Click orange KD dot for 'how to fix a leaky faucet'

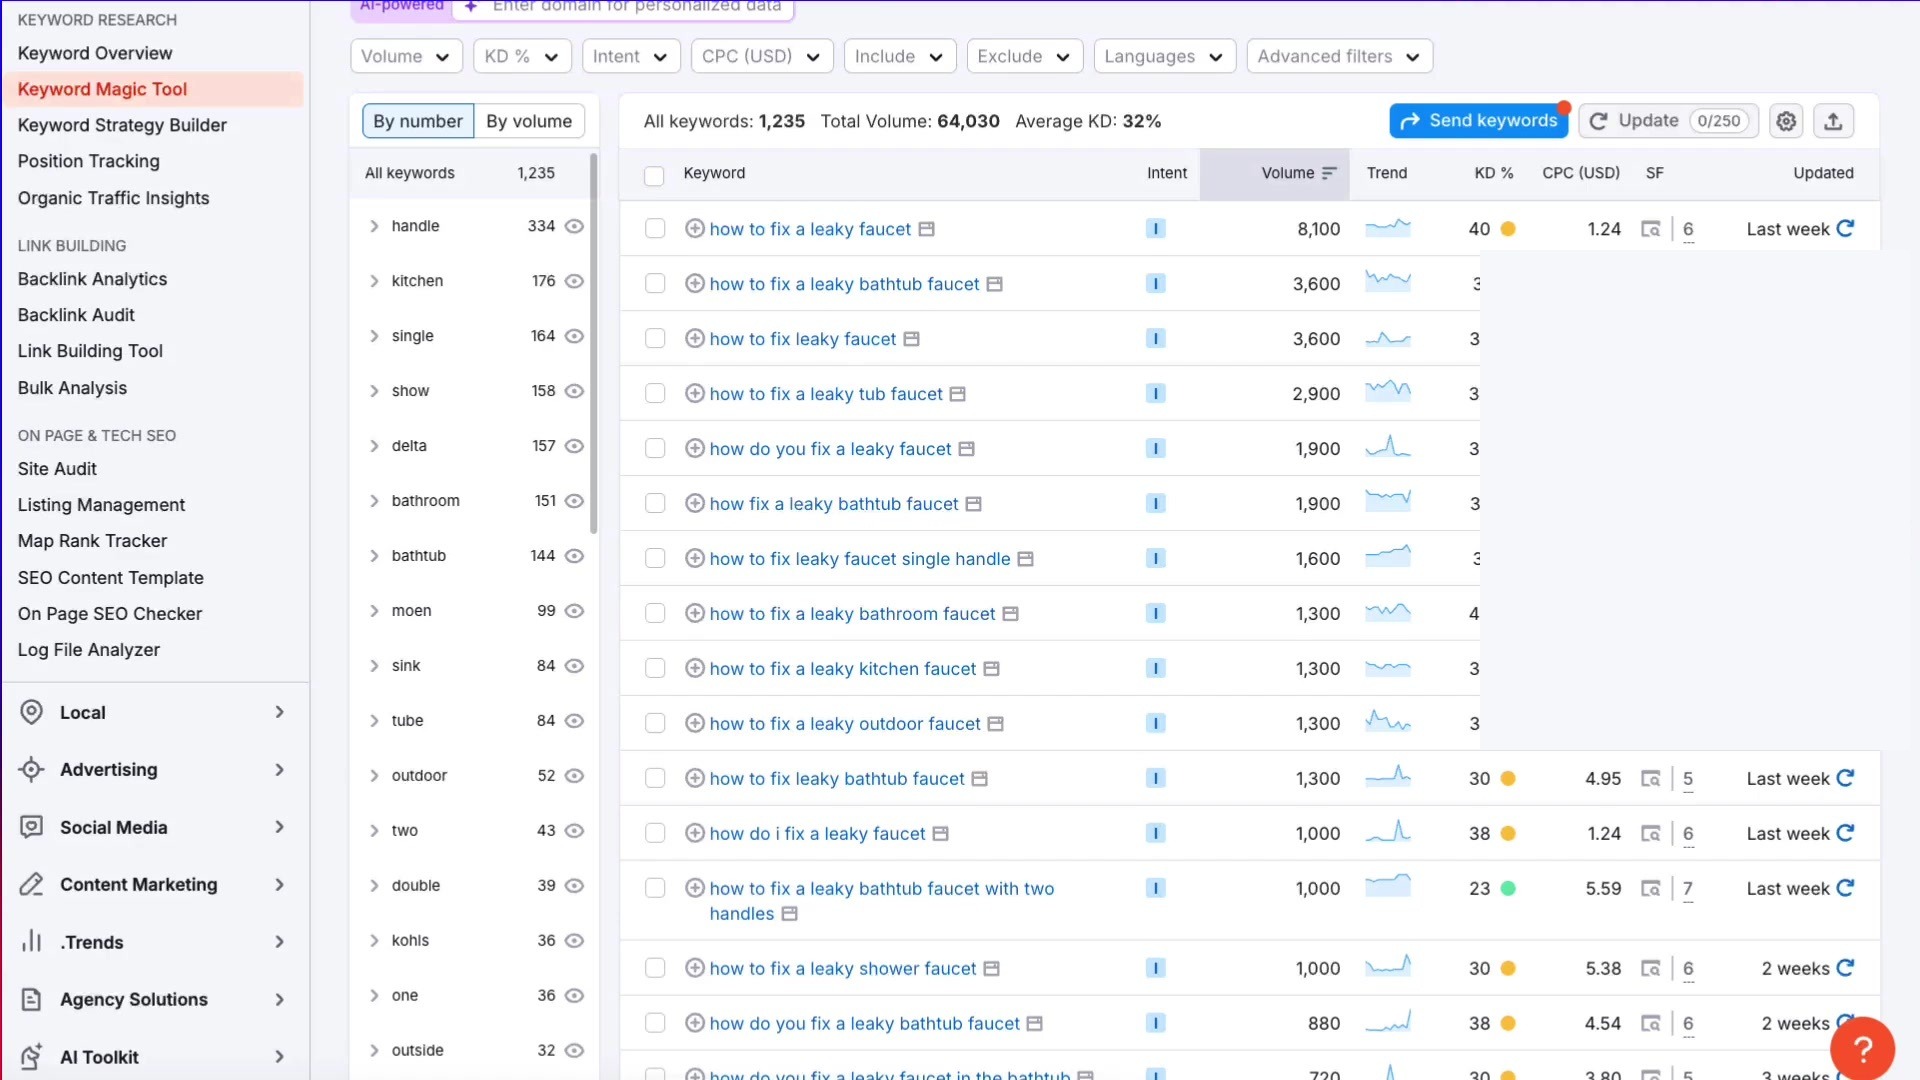coord(1508,229)
